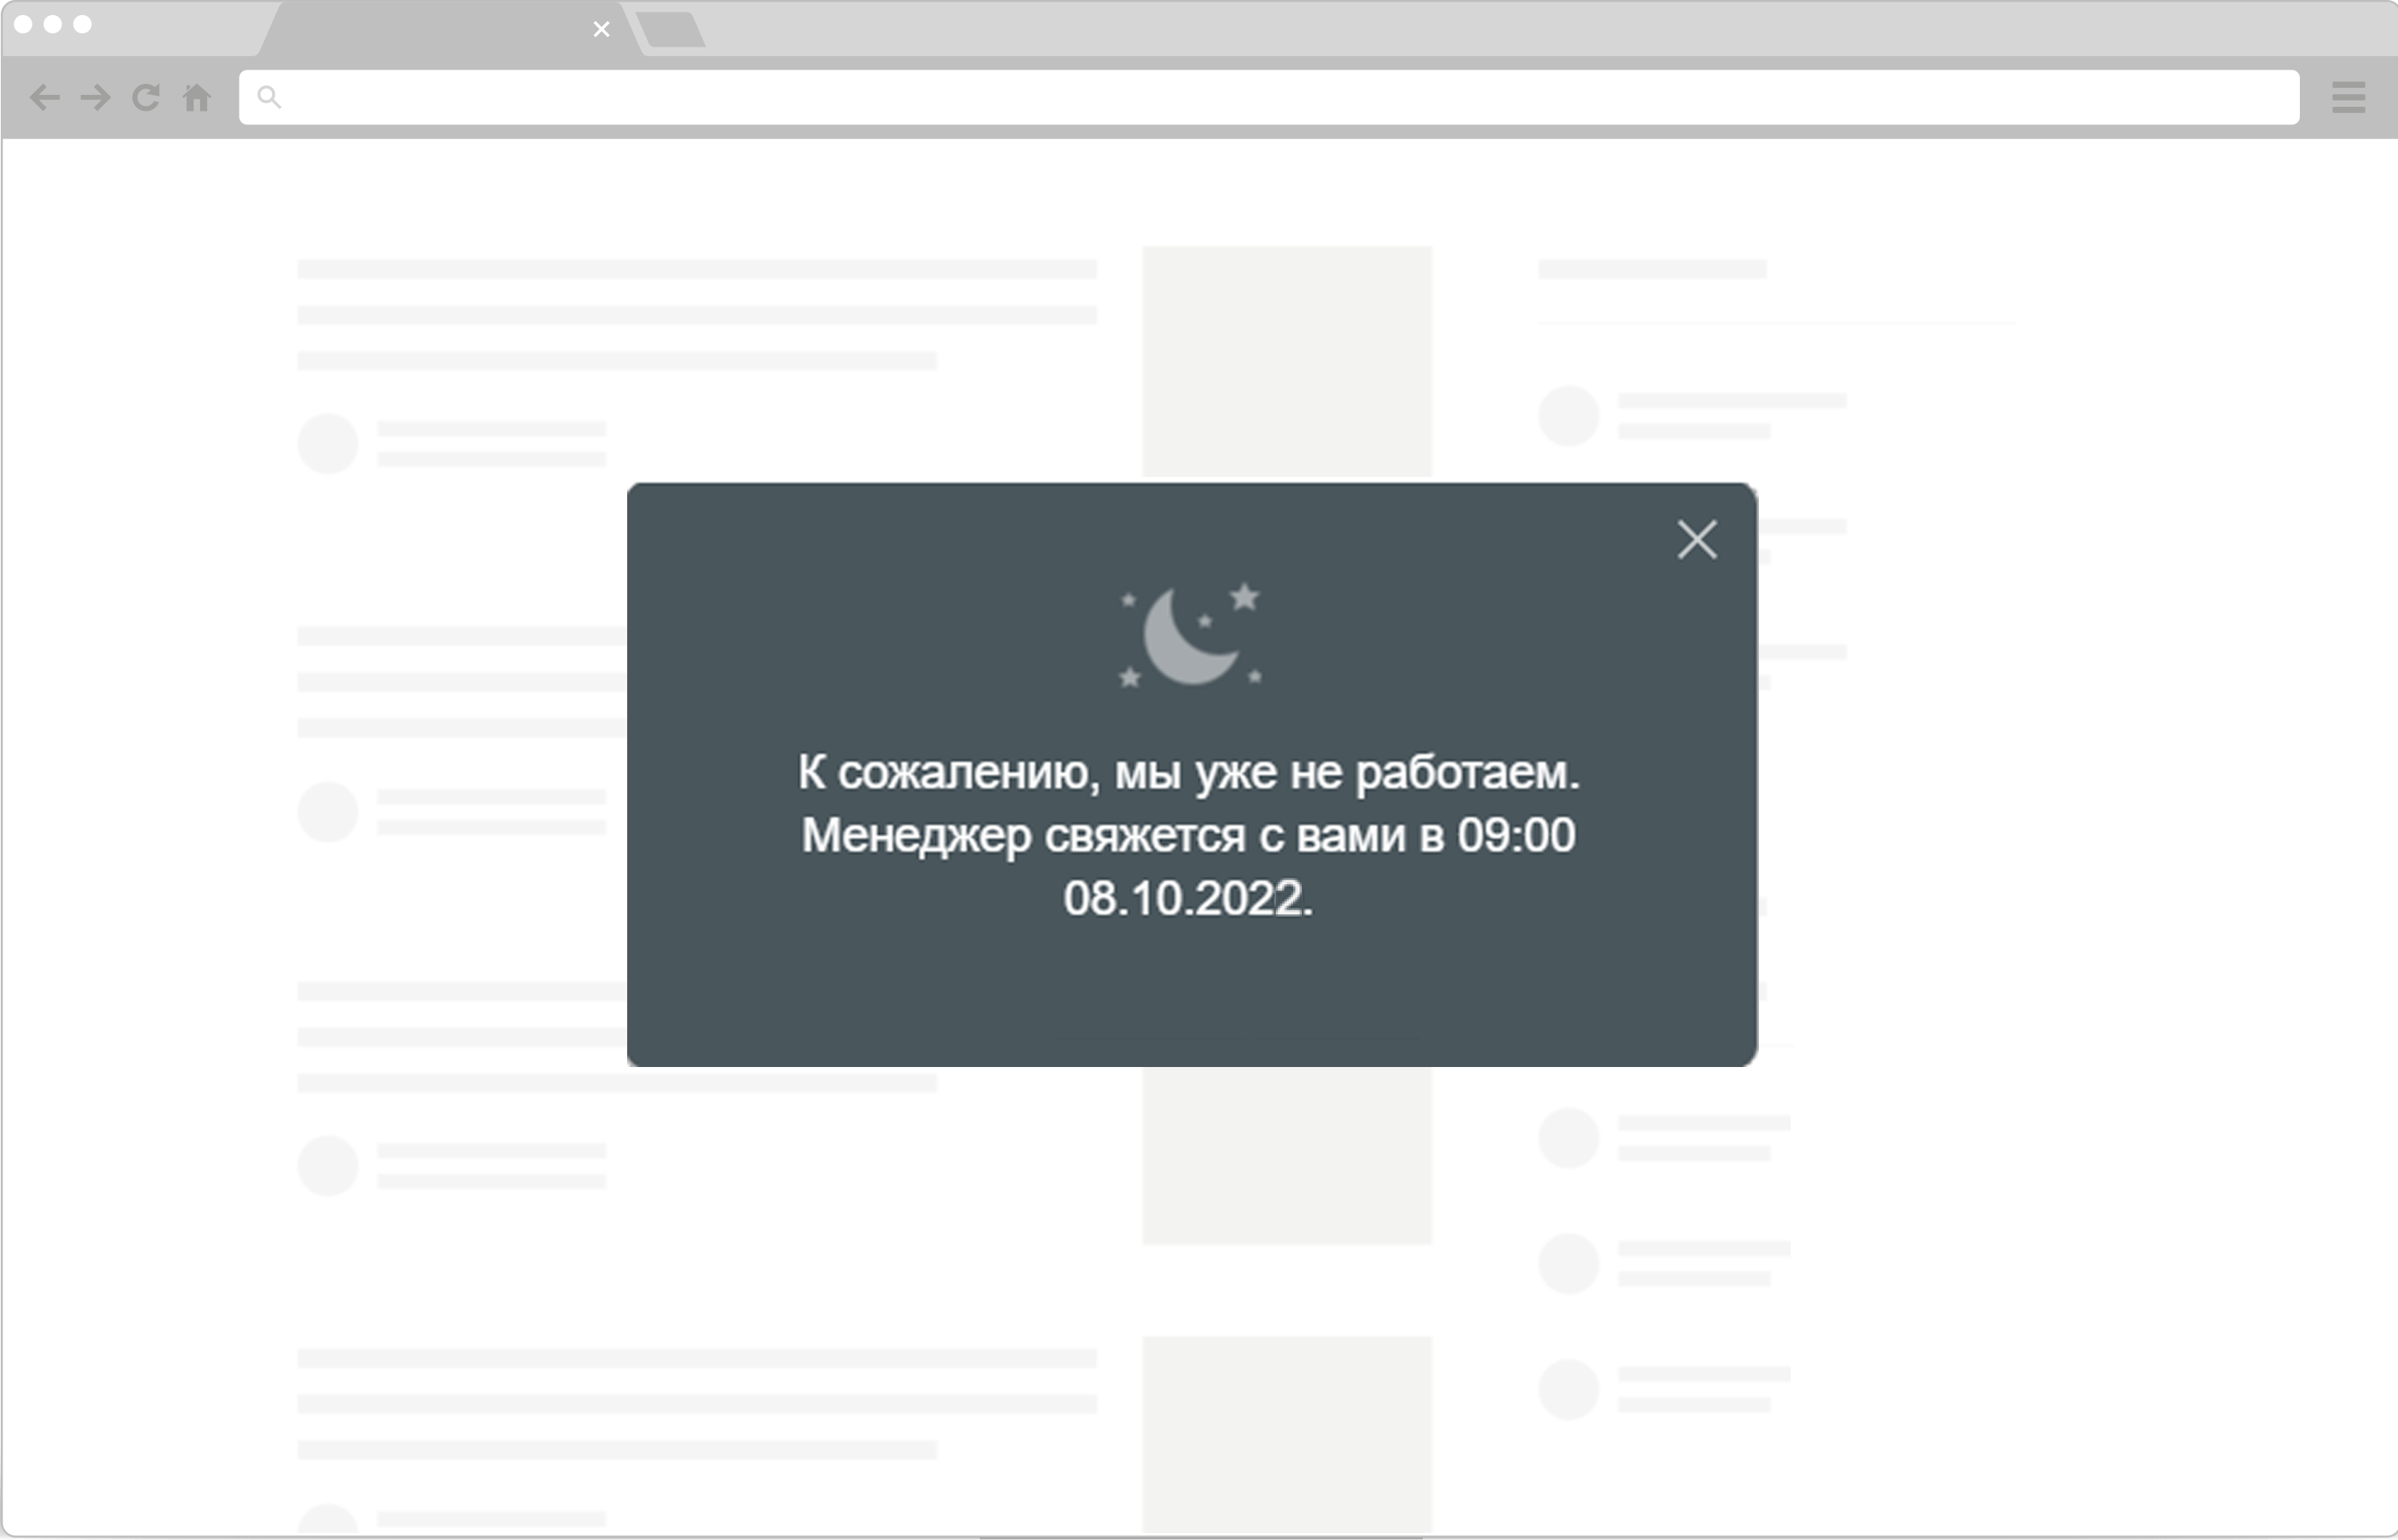Click the 'К сожалению, мы уже не работаем' text
2398x1540 pixels.
point(1188,773)
